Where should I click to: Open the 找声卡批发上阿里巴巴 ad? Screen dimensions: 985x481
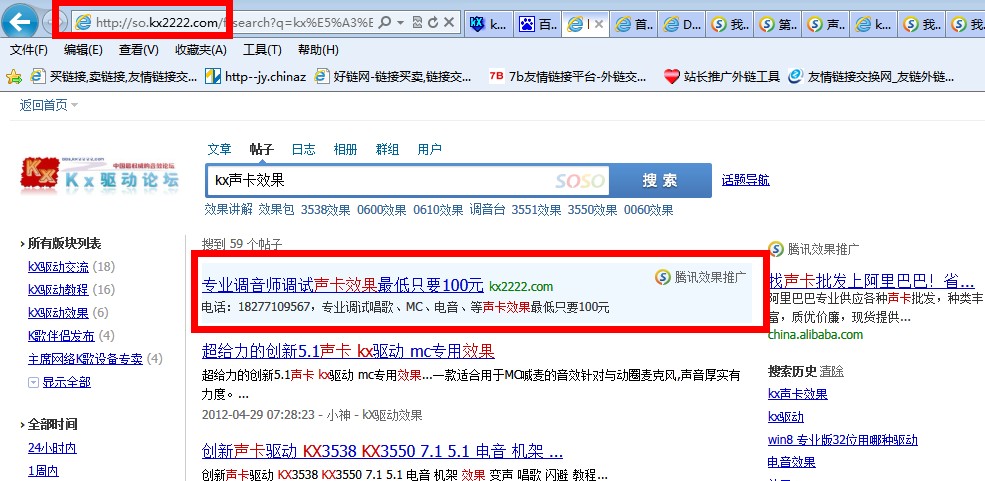(x=871, y=280)
